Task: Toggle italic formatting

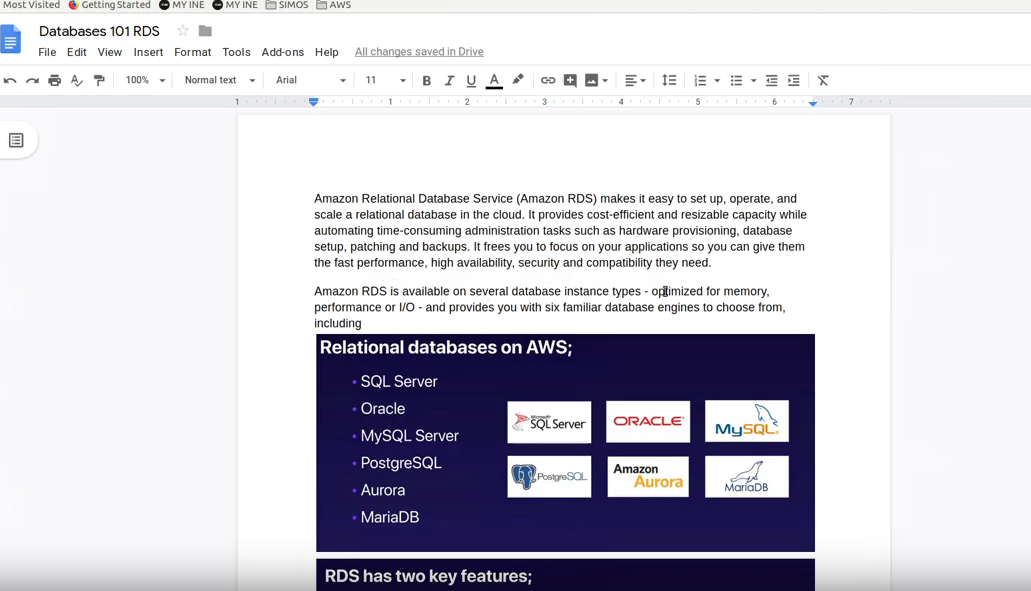Action: 448,80
